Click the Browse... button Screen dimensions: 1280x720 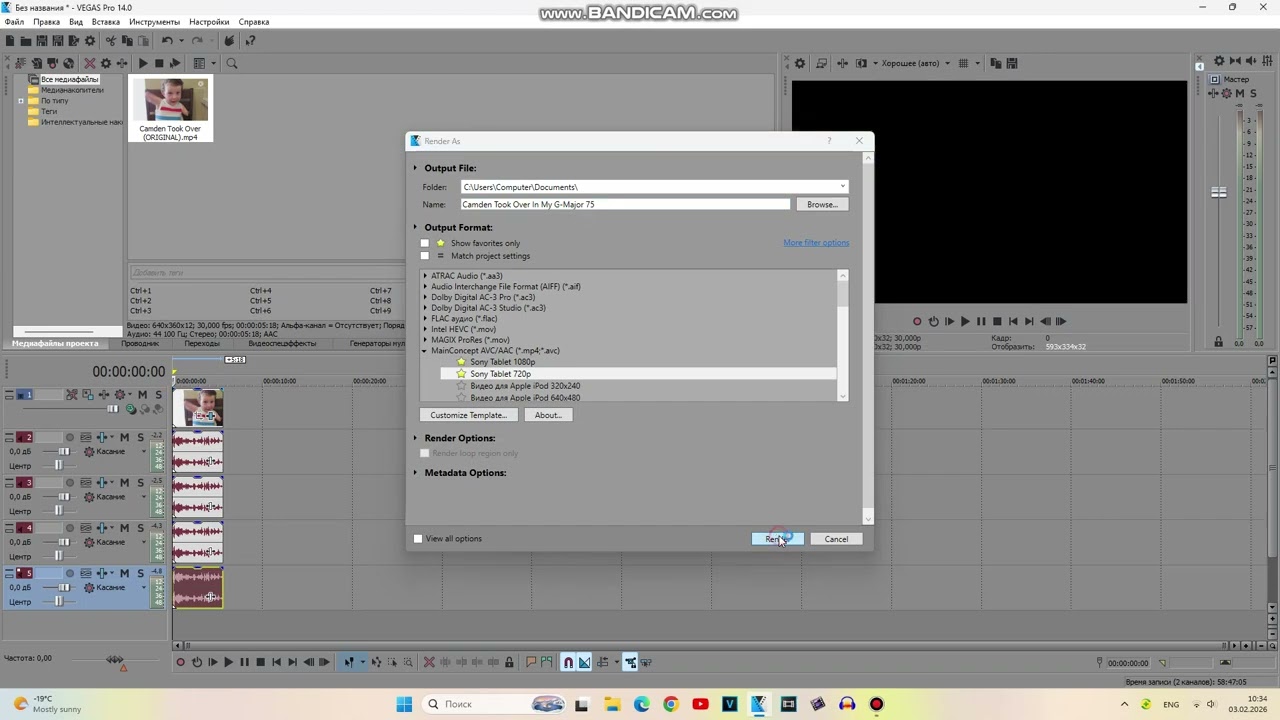822,204
